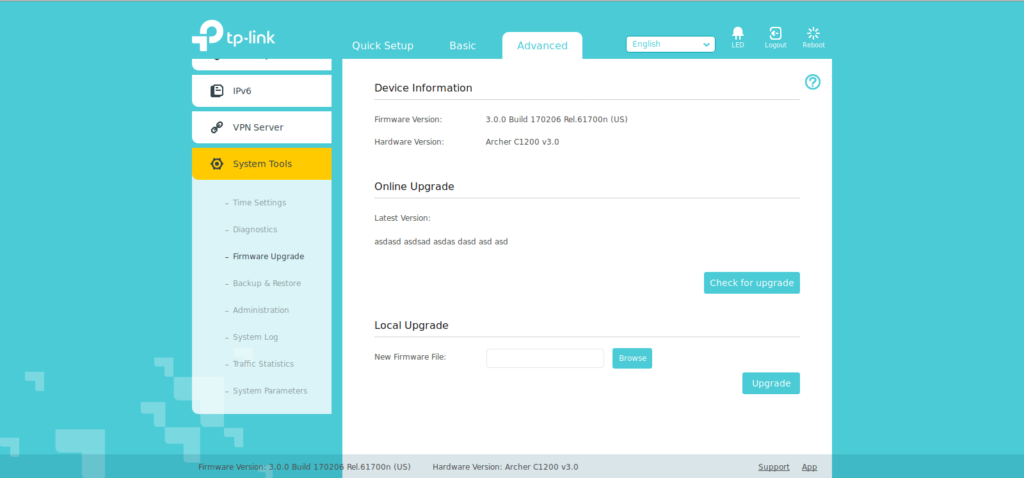This screenshot has height=478, width=1024.
Task: Open the App link in the footer
Action: (809, 467)
